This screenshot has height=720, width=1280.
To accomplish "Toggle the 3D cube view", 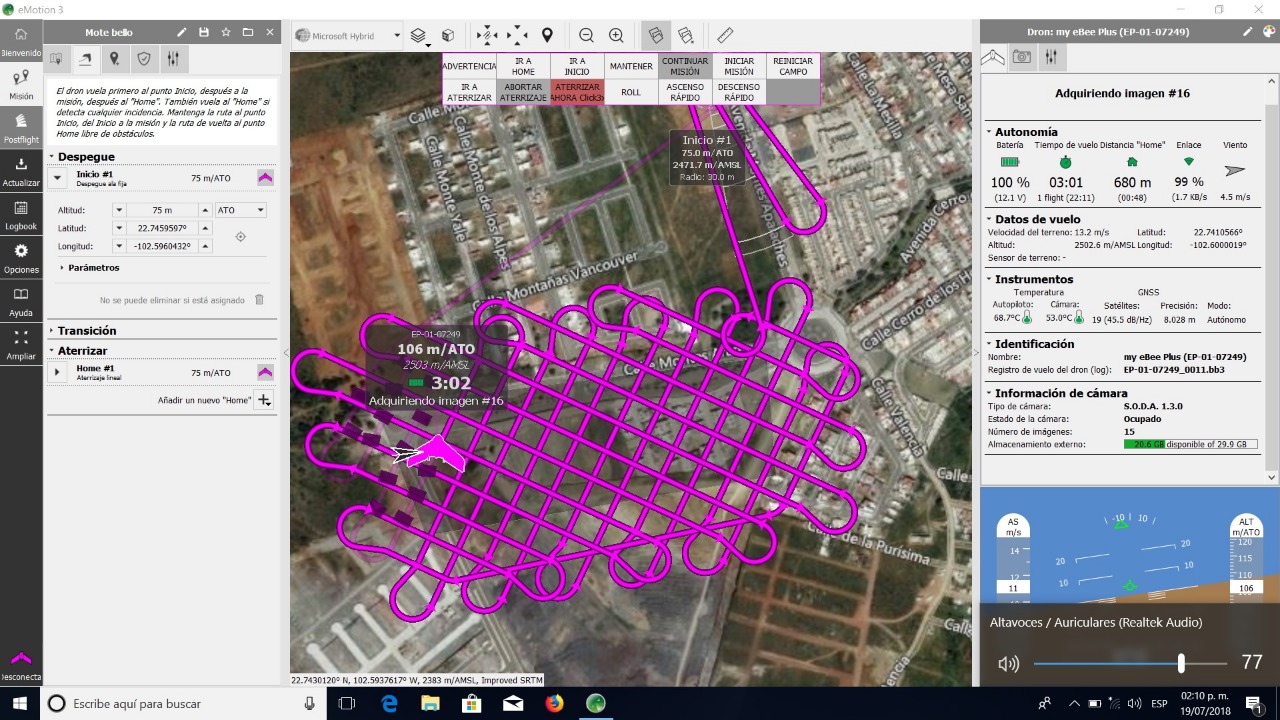I will 448,35.
